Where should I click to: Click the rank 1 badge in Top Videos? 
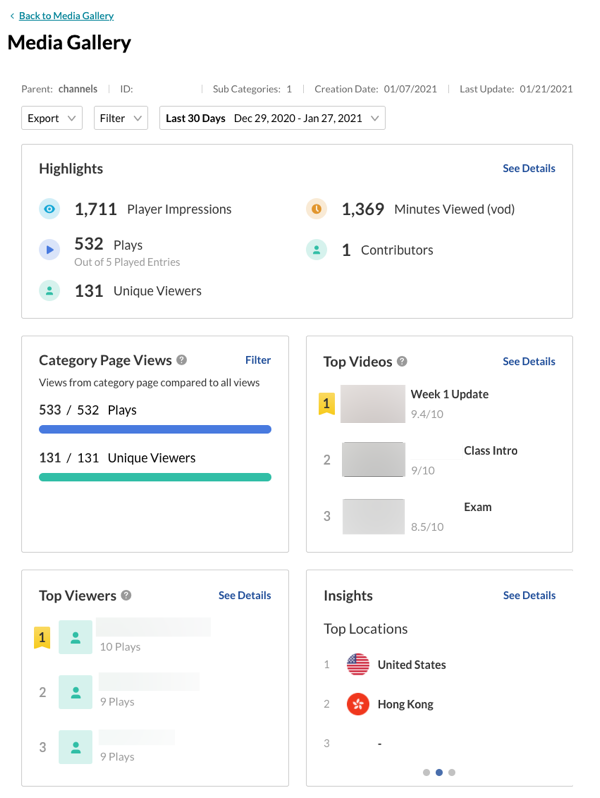pyautogui.click(x=326, y=404)
